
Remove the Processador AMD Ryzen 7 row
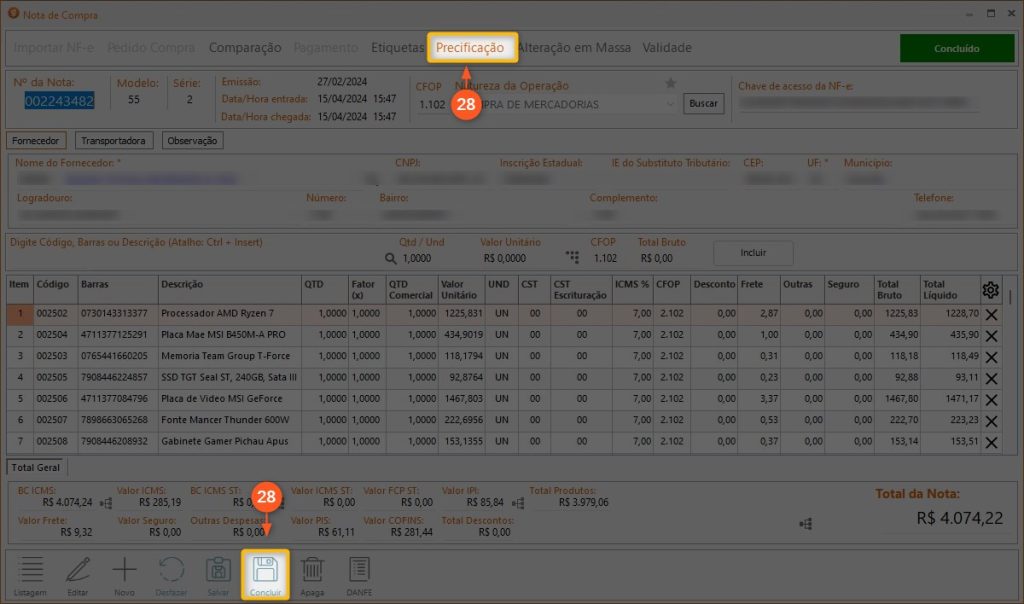pyautogui.click(x=991, y=313)
